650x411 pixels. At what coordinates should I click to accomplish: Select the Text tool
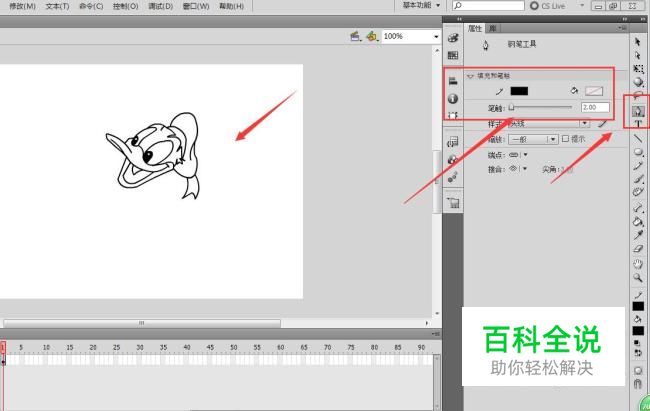[638, 124]
